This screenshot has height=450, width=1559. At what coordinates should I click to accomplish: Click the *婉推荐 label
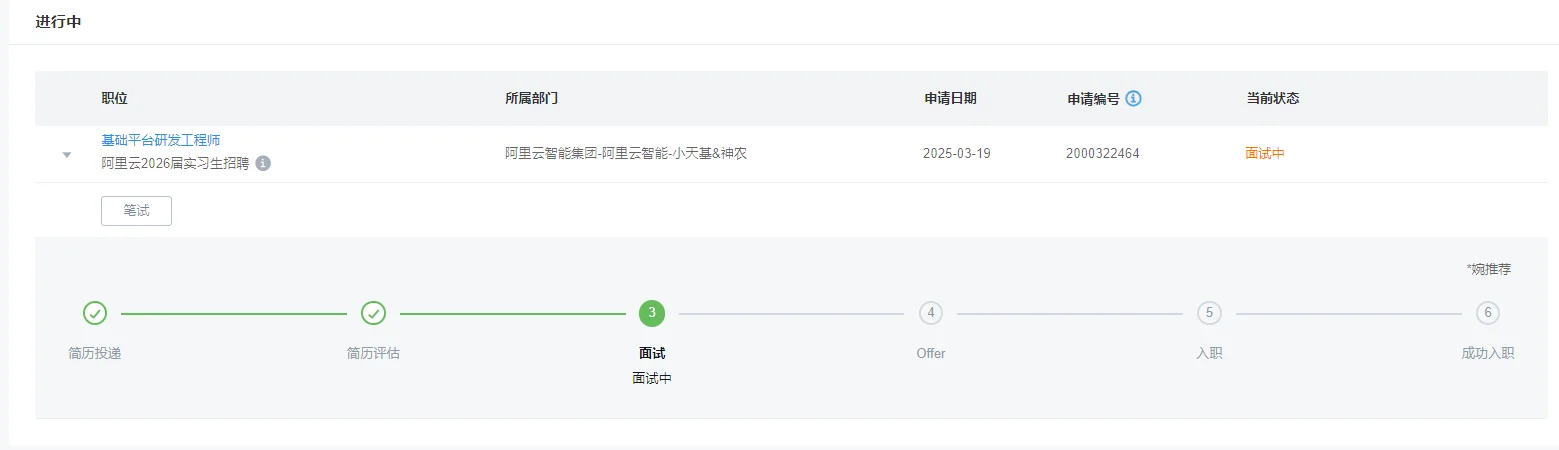[x=1488, y=269]
